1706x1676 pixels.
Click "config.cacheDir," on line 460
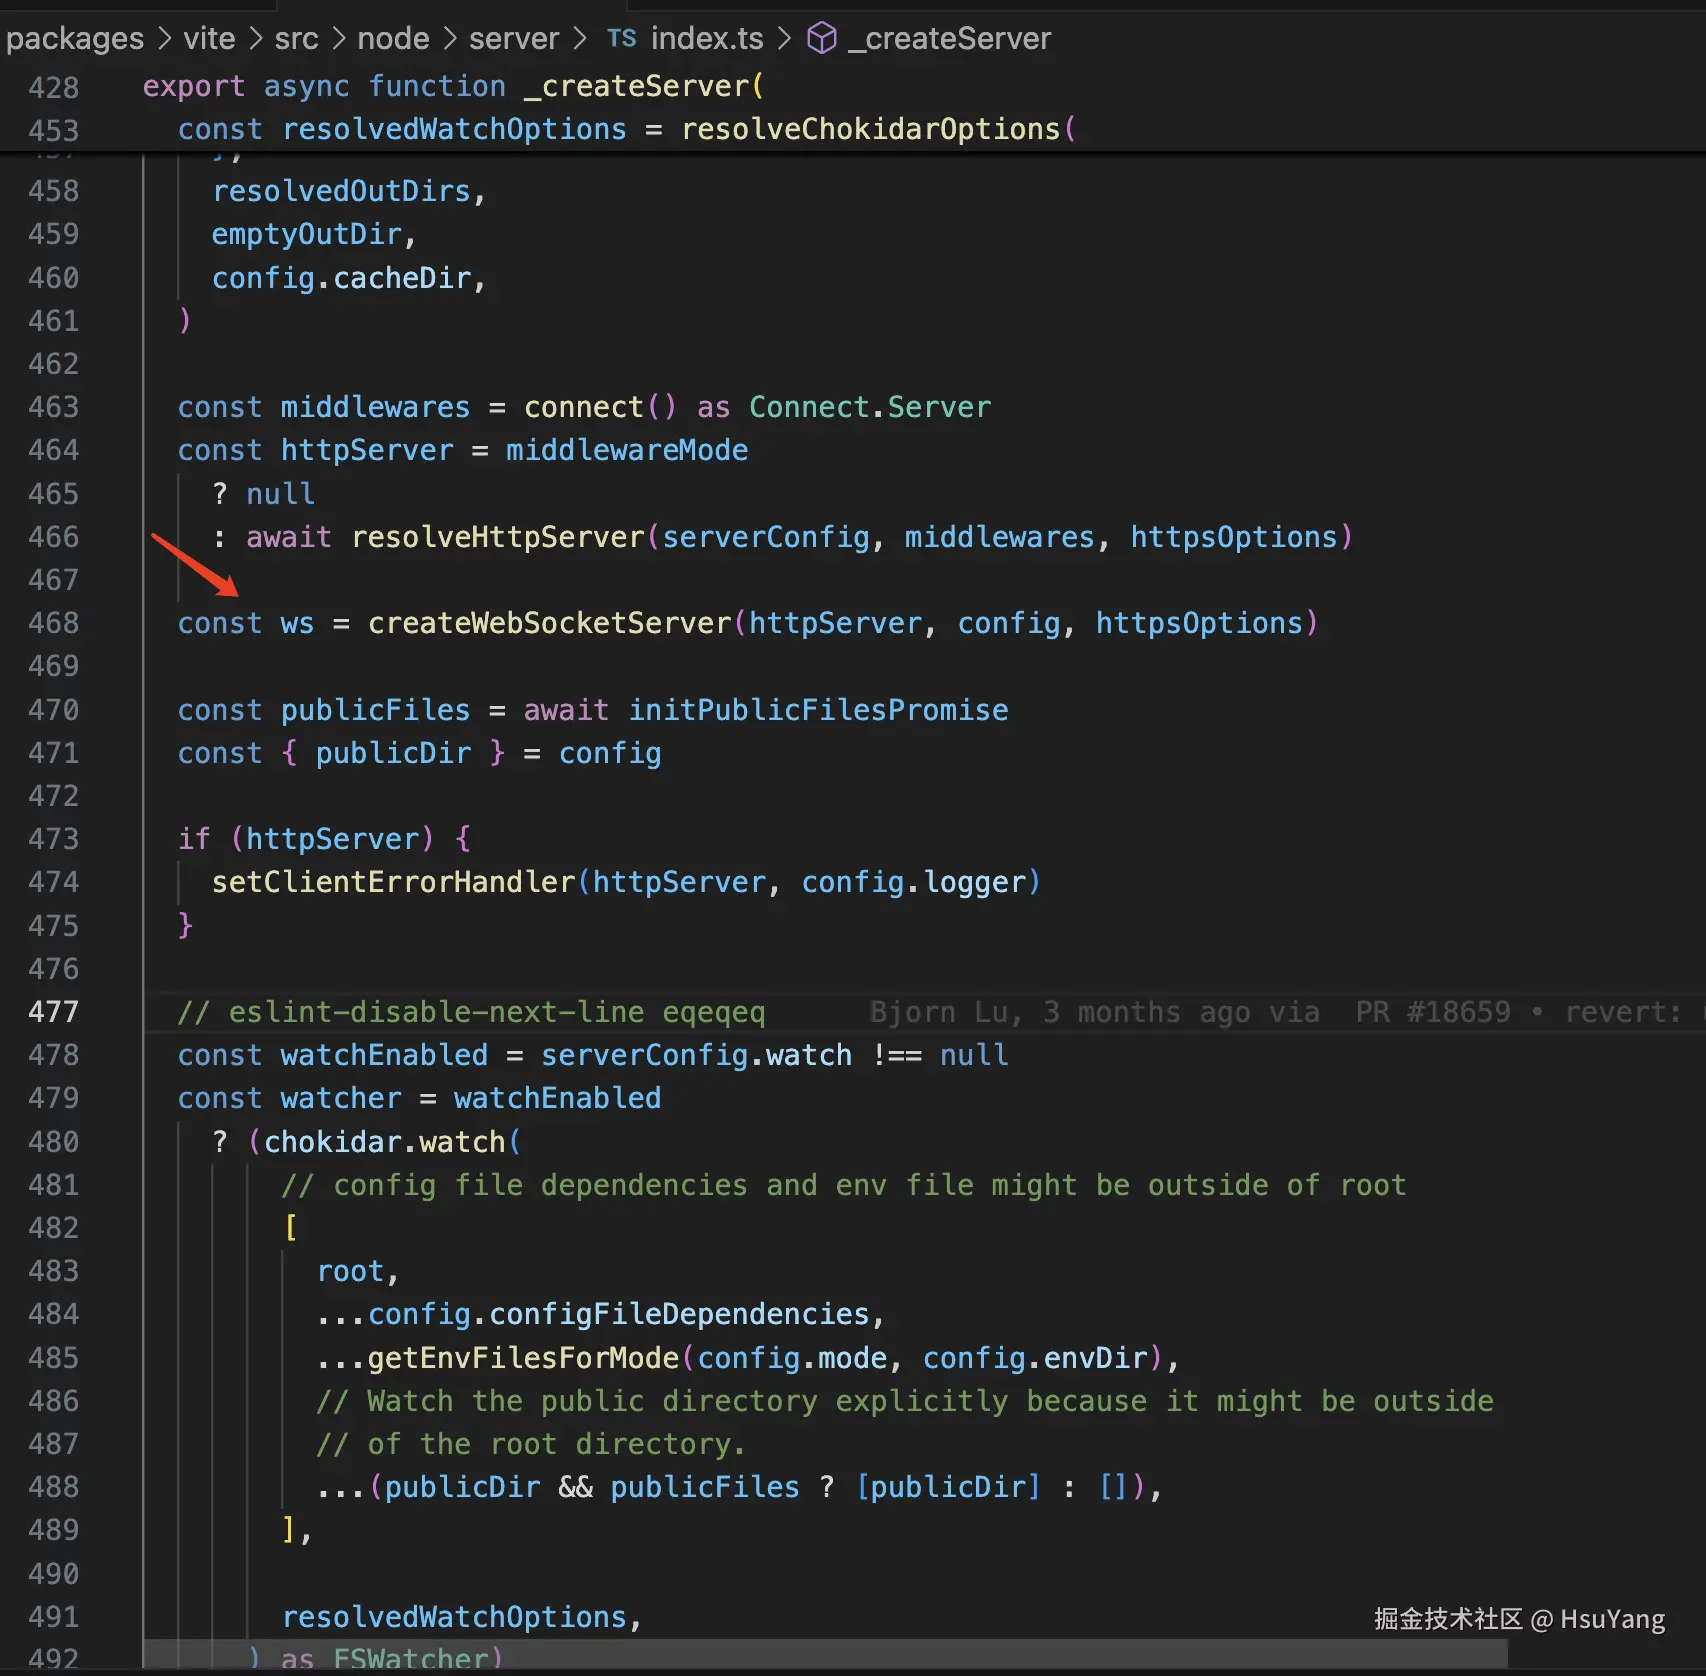click(350, 278)
